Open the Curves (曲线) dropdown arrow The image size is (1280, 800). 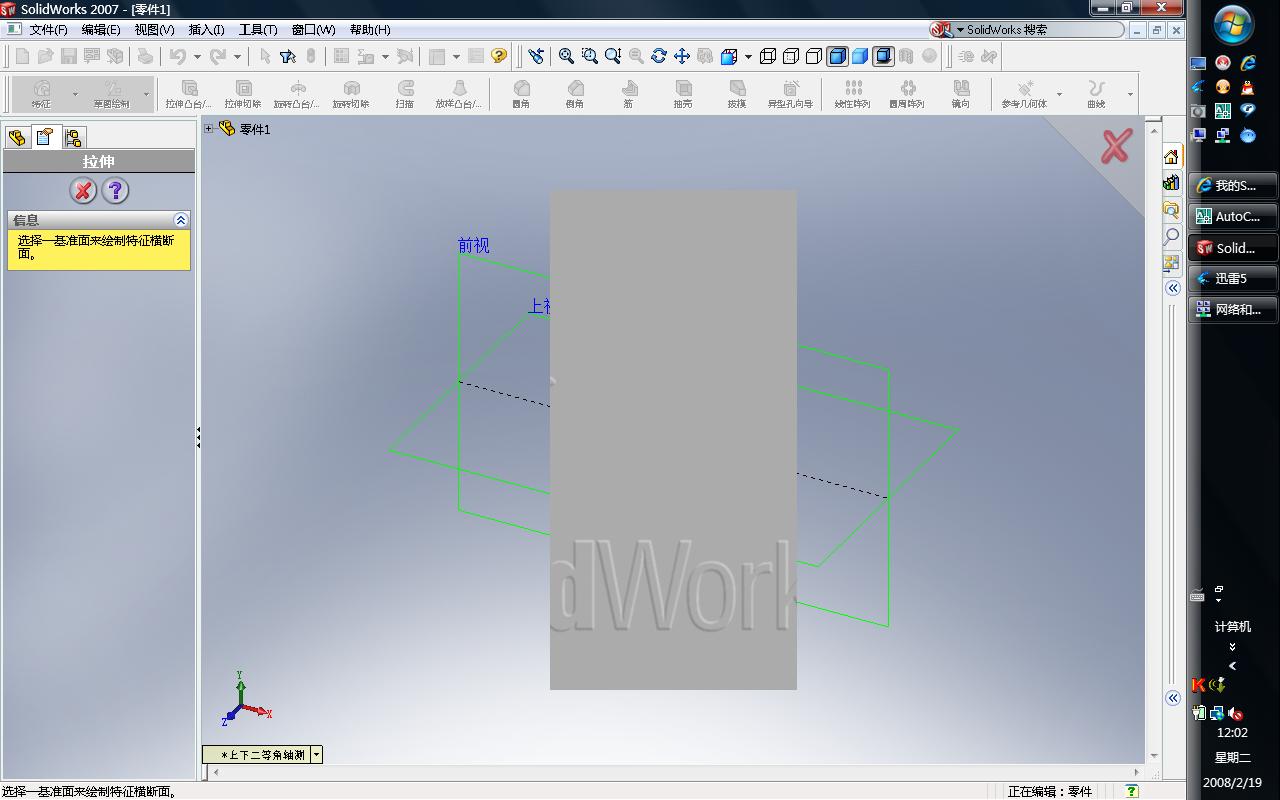coord(1130,95)
